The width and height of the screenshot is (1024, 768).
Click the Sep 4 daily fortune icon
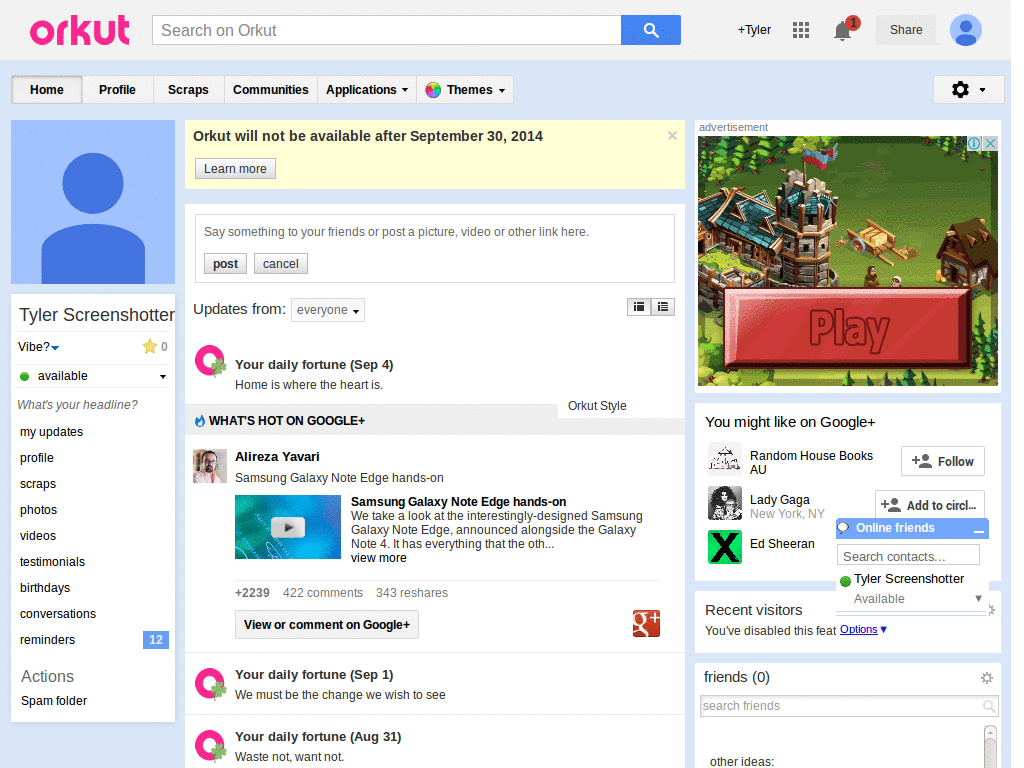click(210, 361)
